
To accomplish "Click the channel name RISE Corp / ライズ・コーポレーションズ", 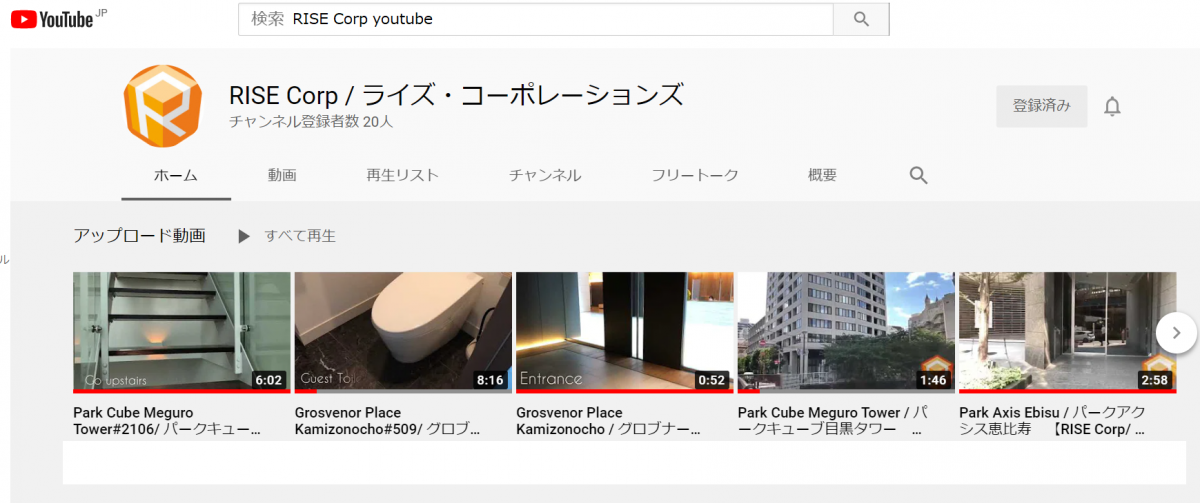I will 456,95.
